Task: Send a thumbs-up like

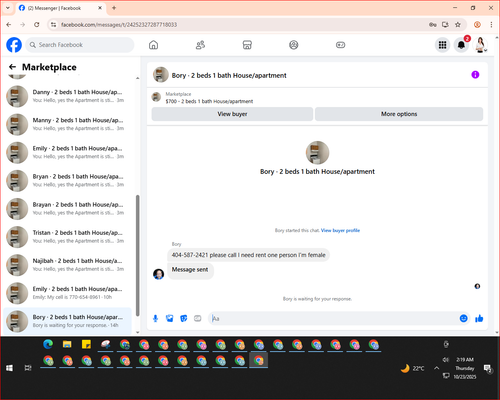Action: click(479, 318)
